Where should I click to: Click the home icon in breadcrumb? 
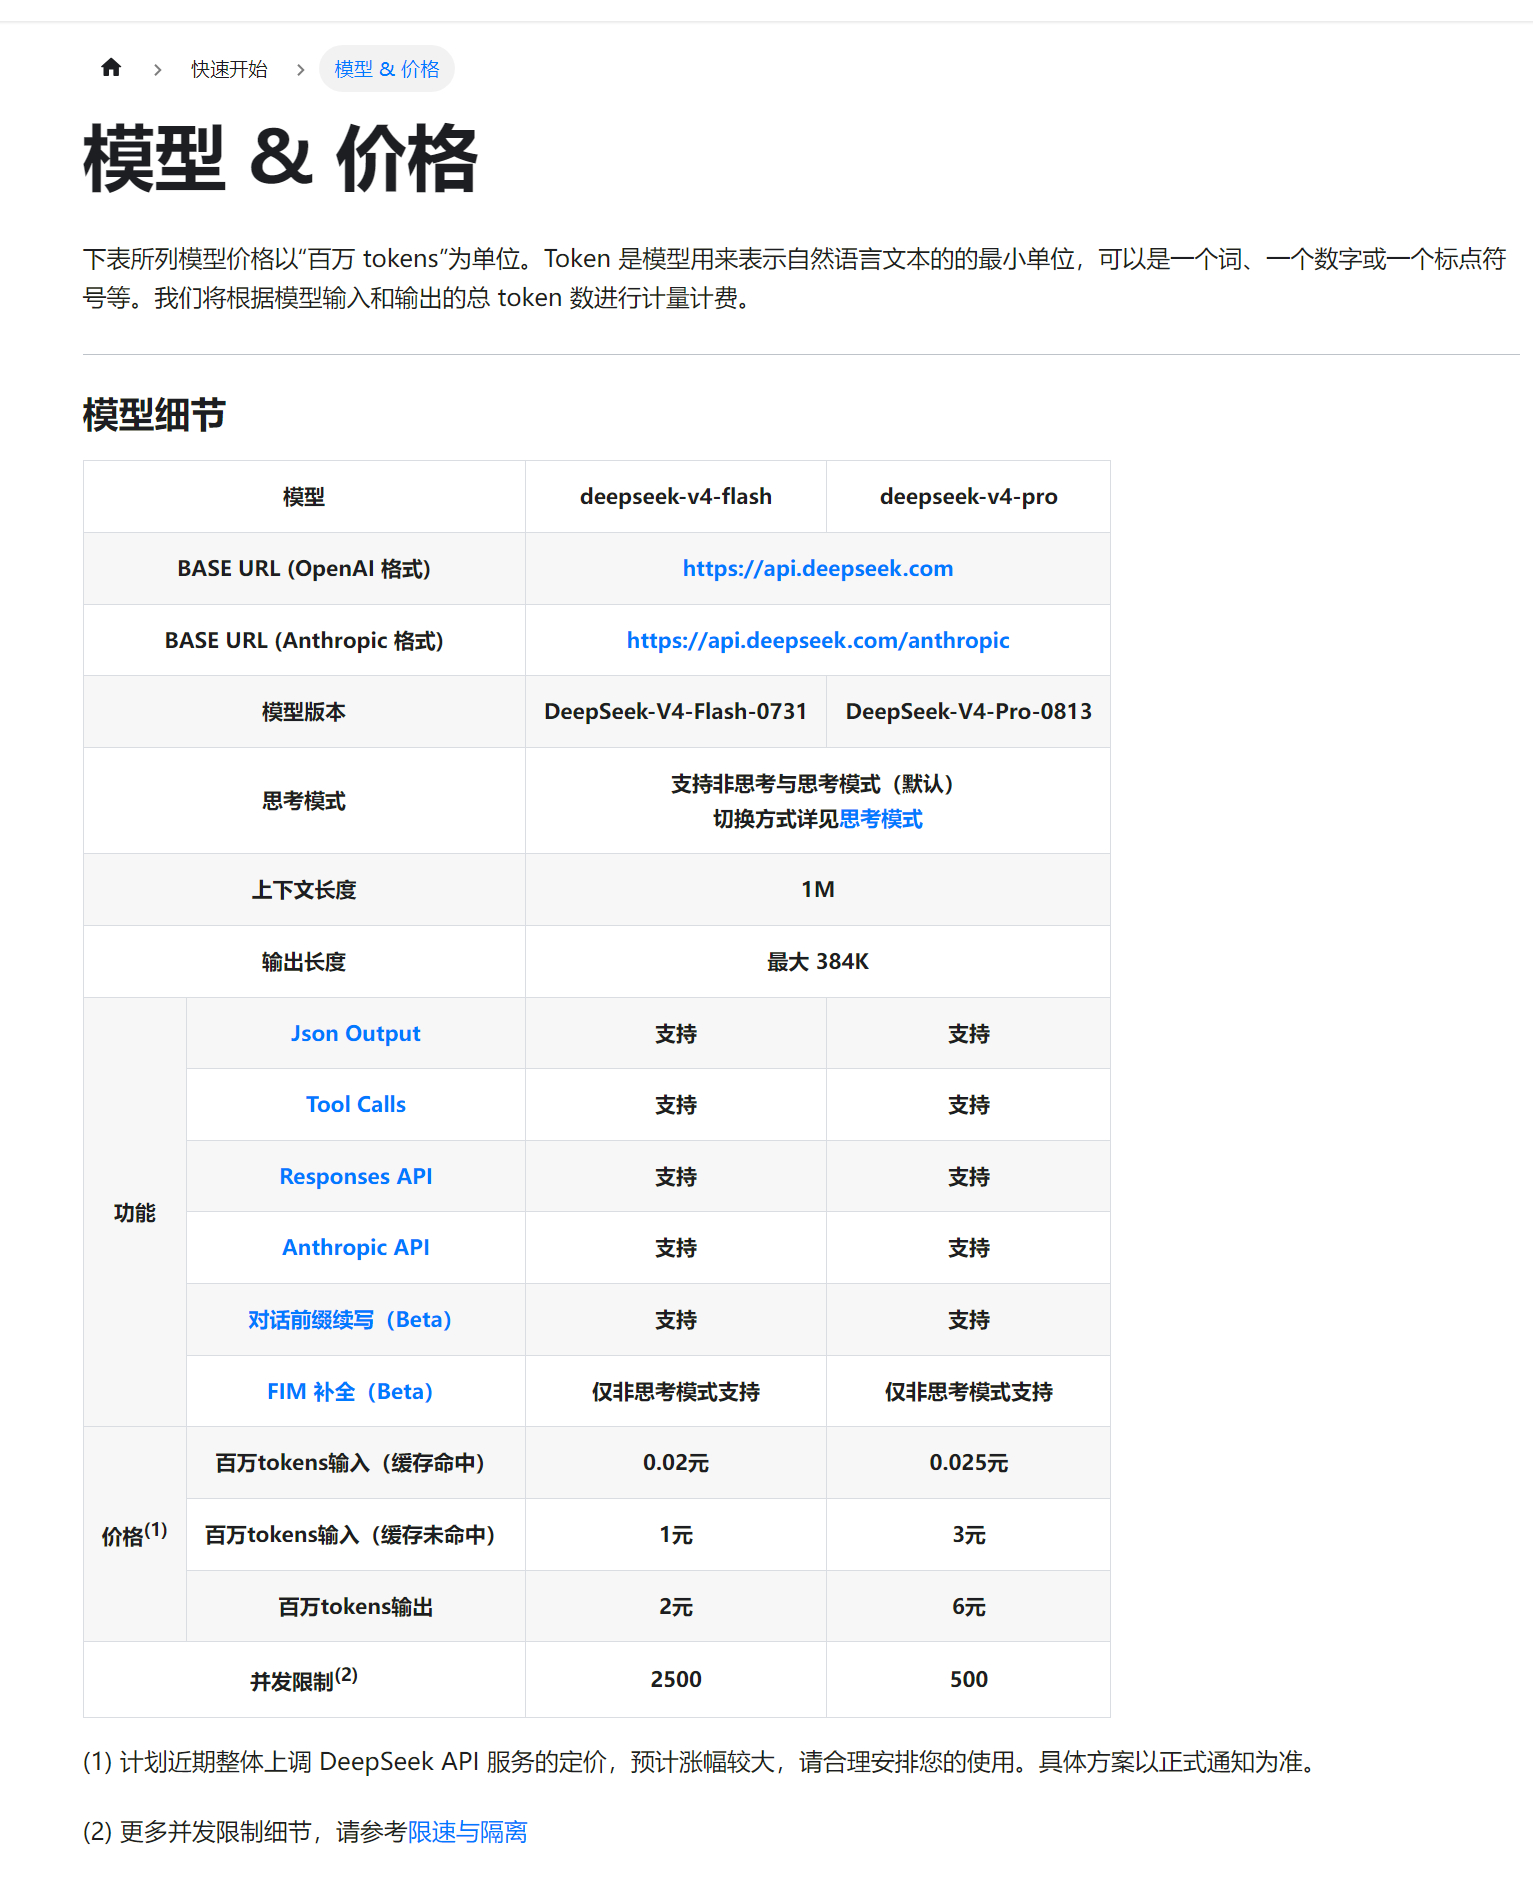[111, 68]
